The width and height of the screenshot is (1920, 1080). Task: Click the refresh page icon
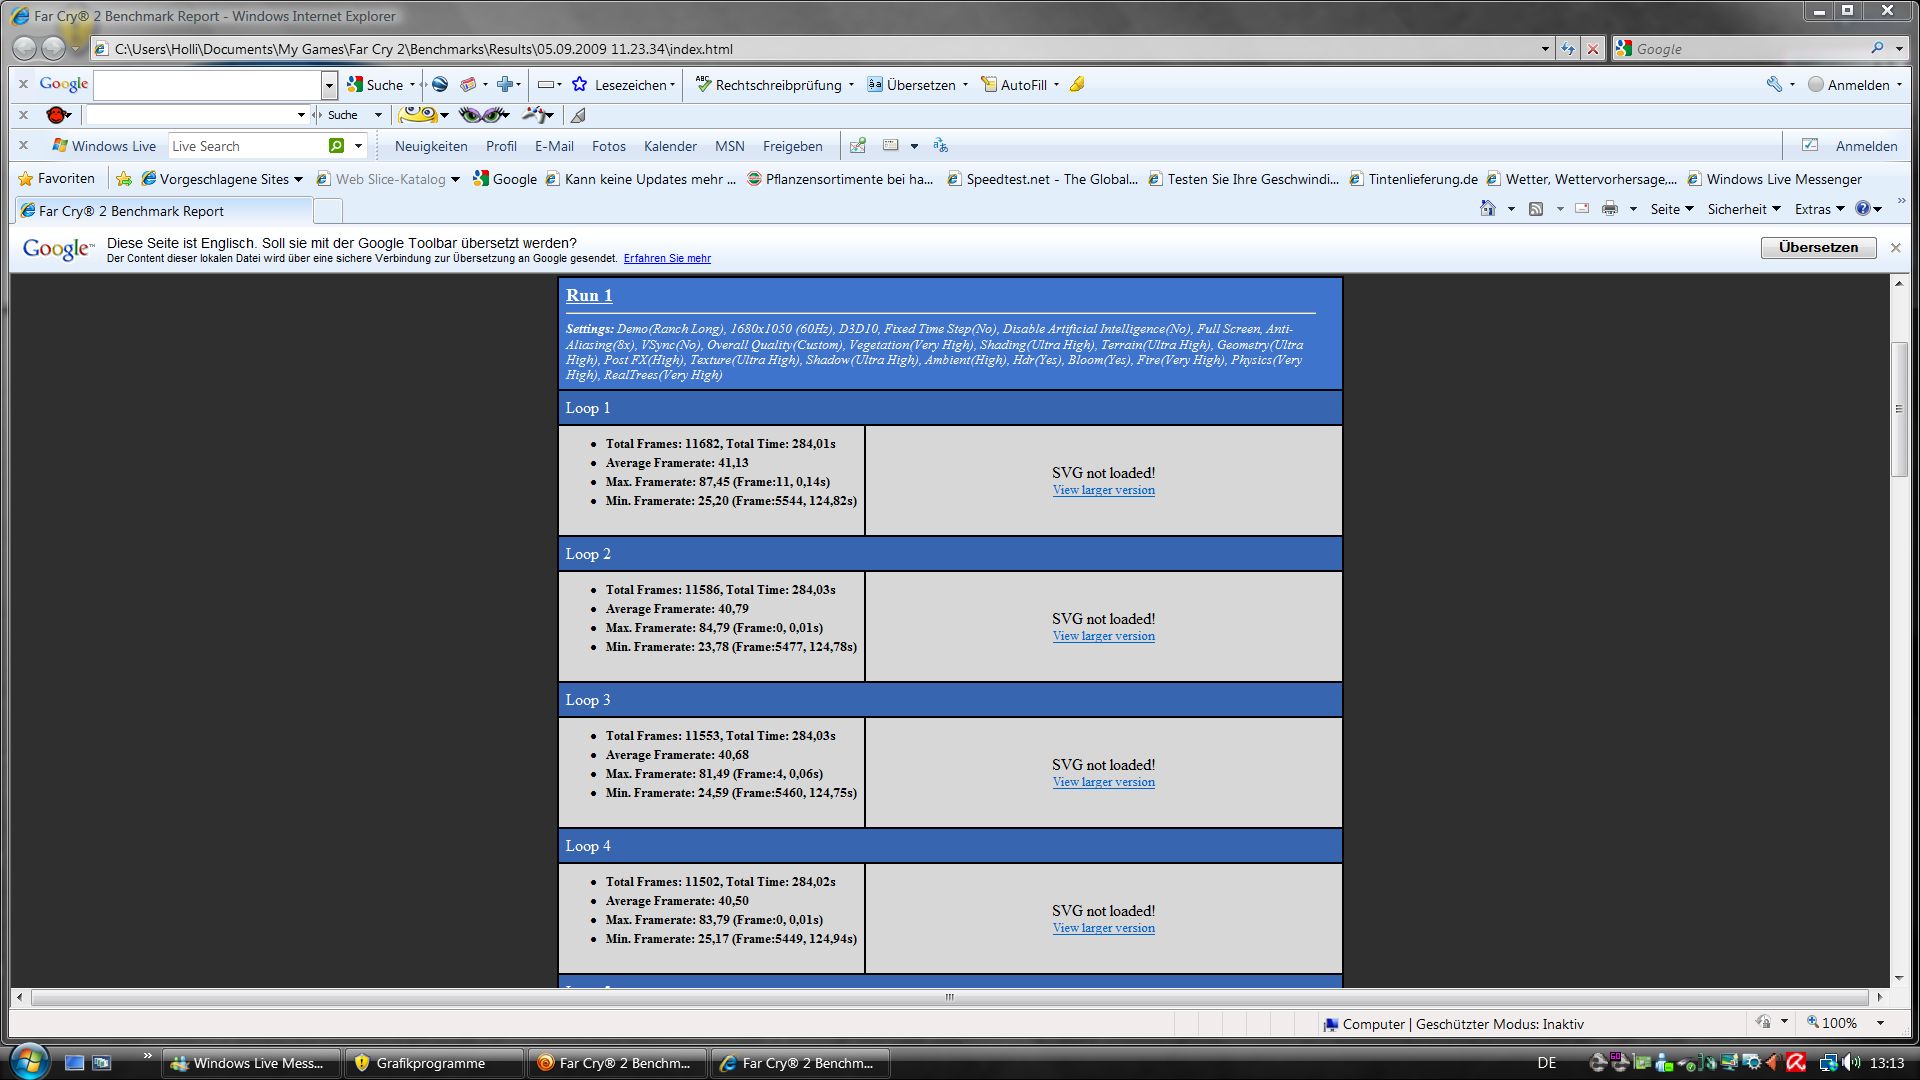pyautogui.click(x=1567, y=48)
